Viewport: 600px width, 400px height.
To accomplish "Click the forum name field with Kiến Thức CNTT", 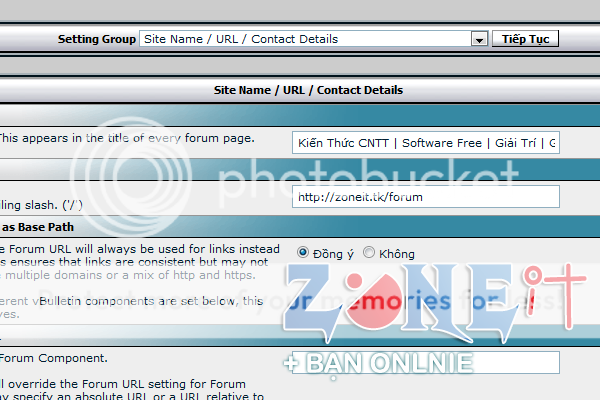I will [x=426, y=143].
